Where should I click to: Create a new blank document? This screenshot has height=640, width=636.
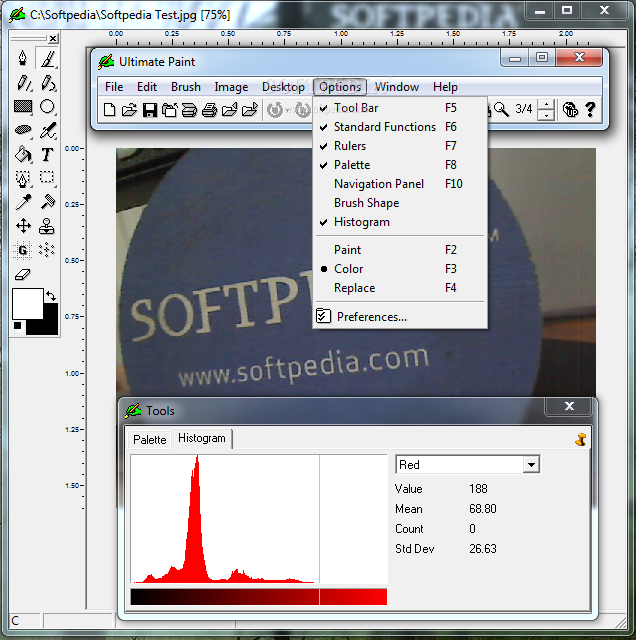(x=109, y=110)
